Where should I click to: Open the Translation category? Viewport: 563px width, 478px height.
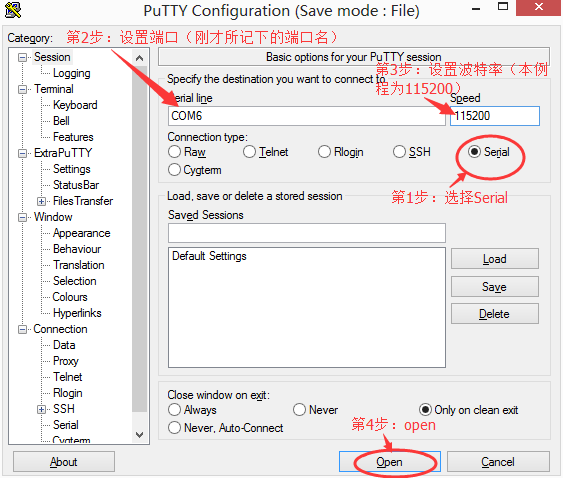[x=79, y=265]
